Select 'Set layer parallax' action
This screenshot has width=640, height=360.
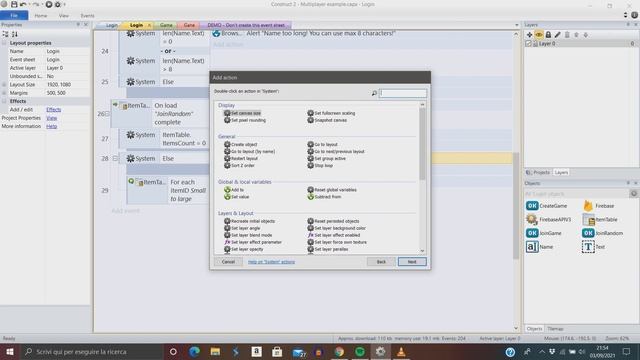tap(328, 249)
